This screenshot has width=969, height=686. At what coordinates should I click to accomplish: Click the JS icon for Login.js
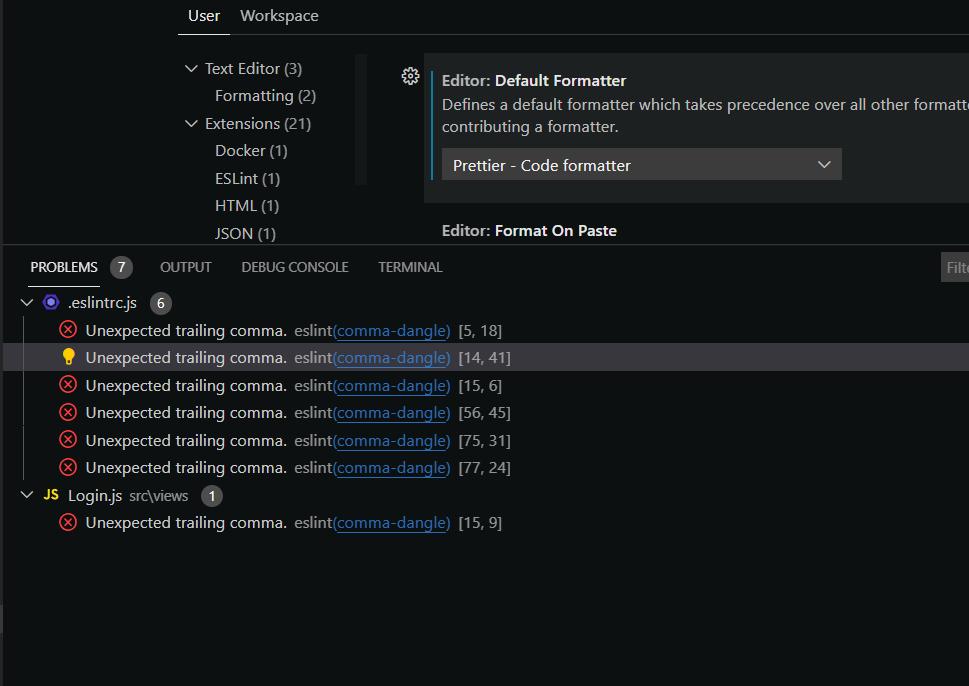pyautogui.click(x=51, y=495)
